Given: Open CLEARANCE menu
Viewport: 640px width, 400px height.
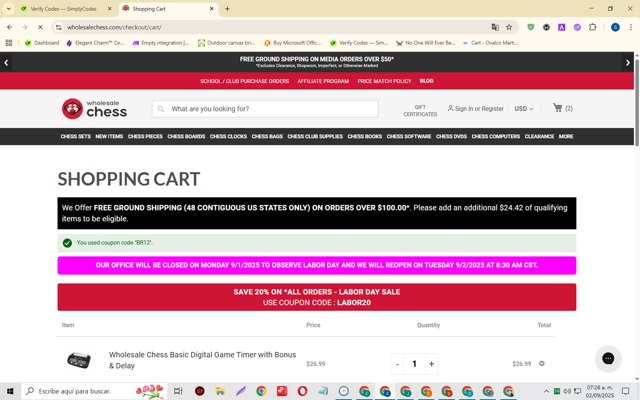Looking at the screenshot, I should [x=539, y=136].
